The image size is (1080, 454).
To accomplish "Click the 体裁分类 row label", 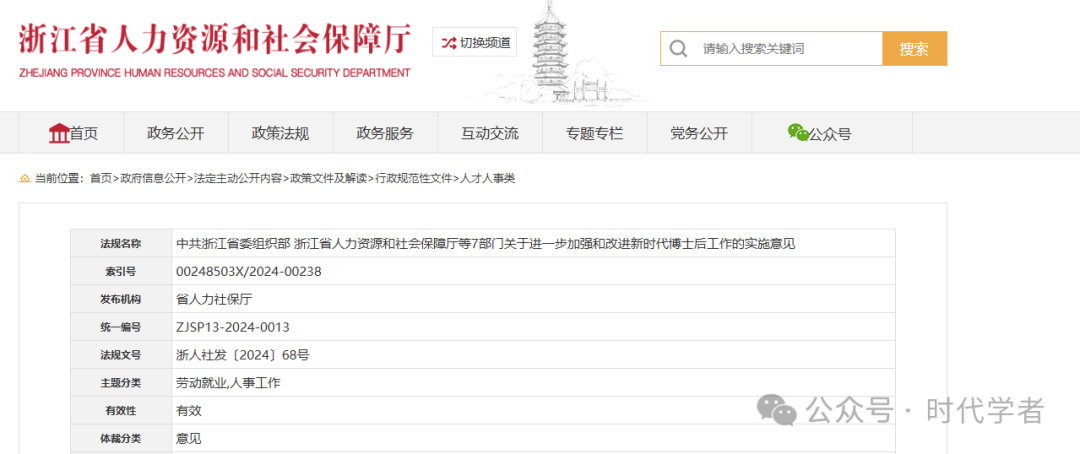I will pos(121,438).
